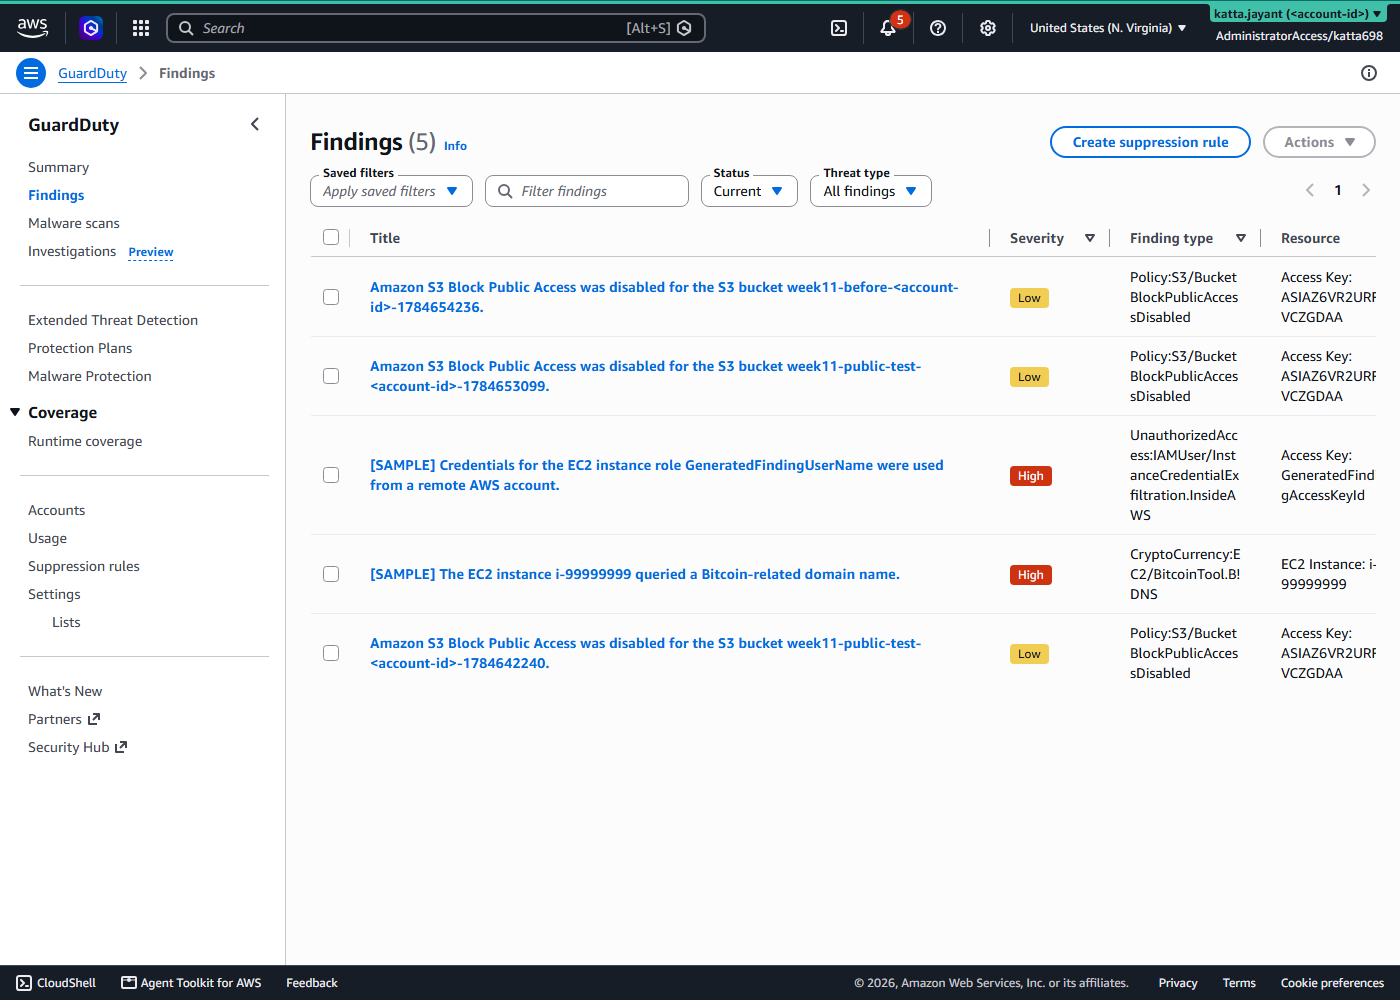The image size is (1400, 1000).
Task: Open Usage in the sidebar
Action: [x=48, y=538]
